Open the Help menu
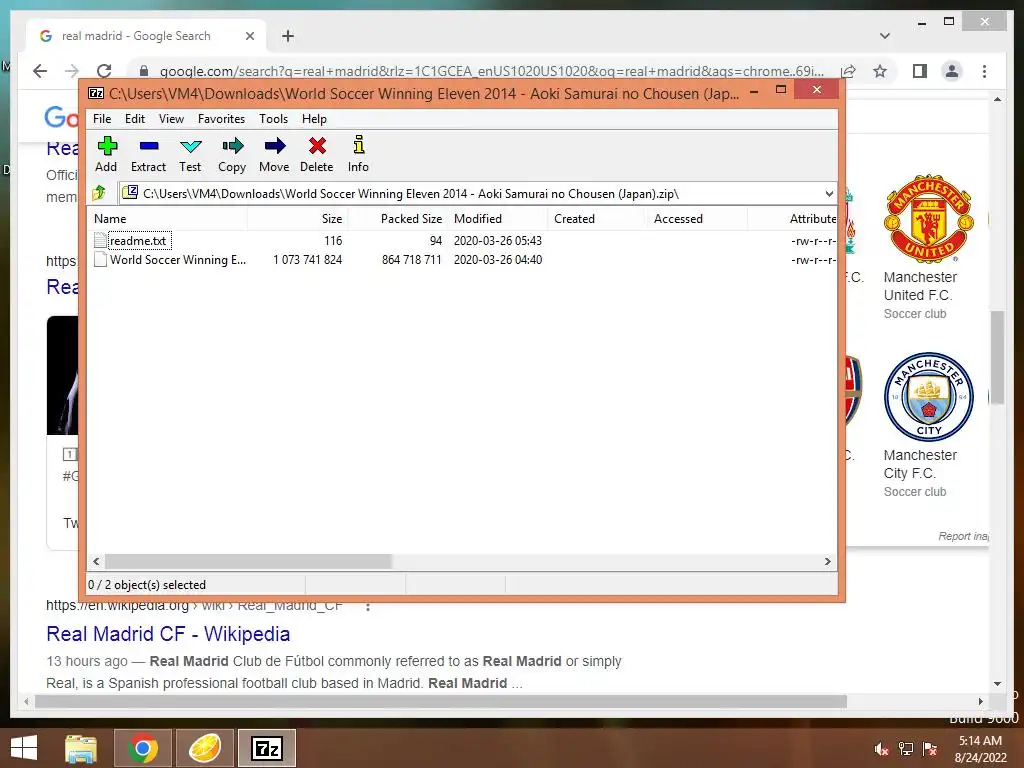Image resolution: width=1024 pixels, height=768 pixels. 314,119
